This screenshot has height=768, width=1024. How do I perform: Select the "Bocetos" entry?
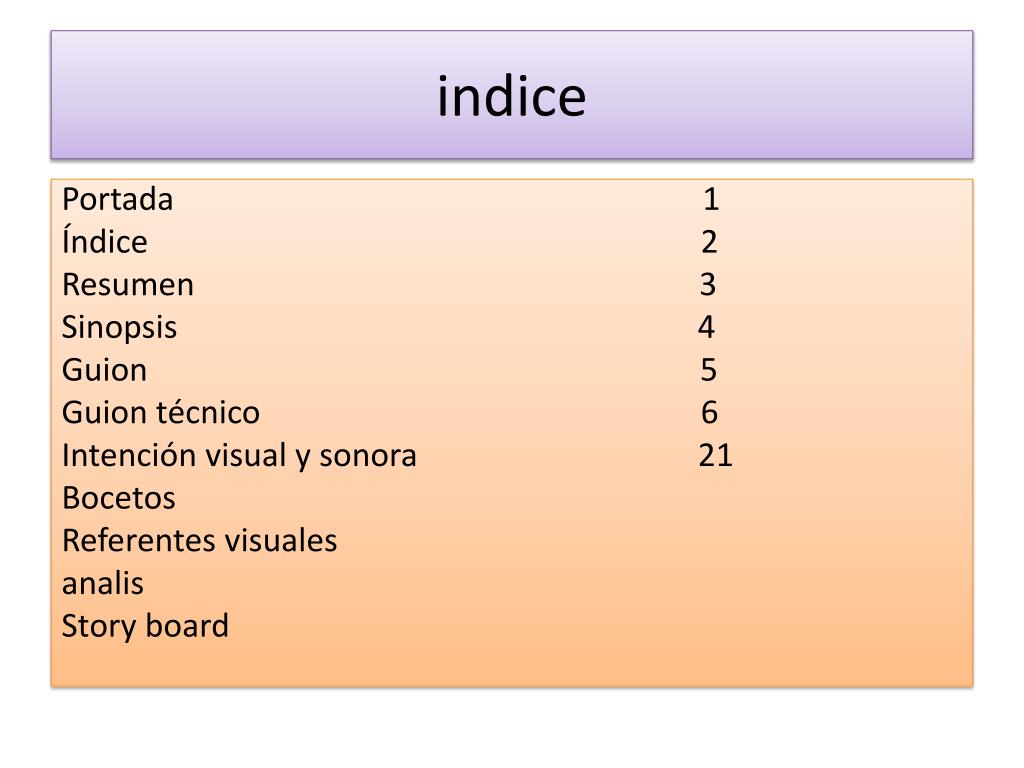(x=118, y=498)
